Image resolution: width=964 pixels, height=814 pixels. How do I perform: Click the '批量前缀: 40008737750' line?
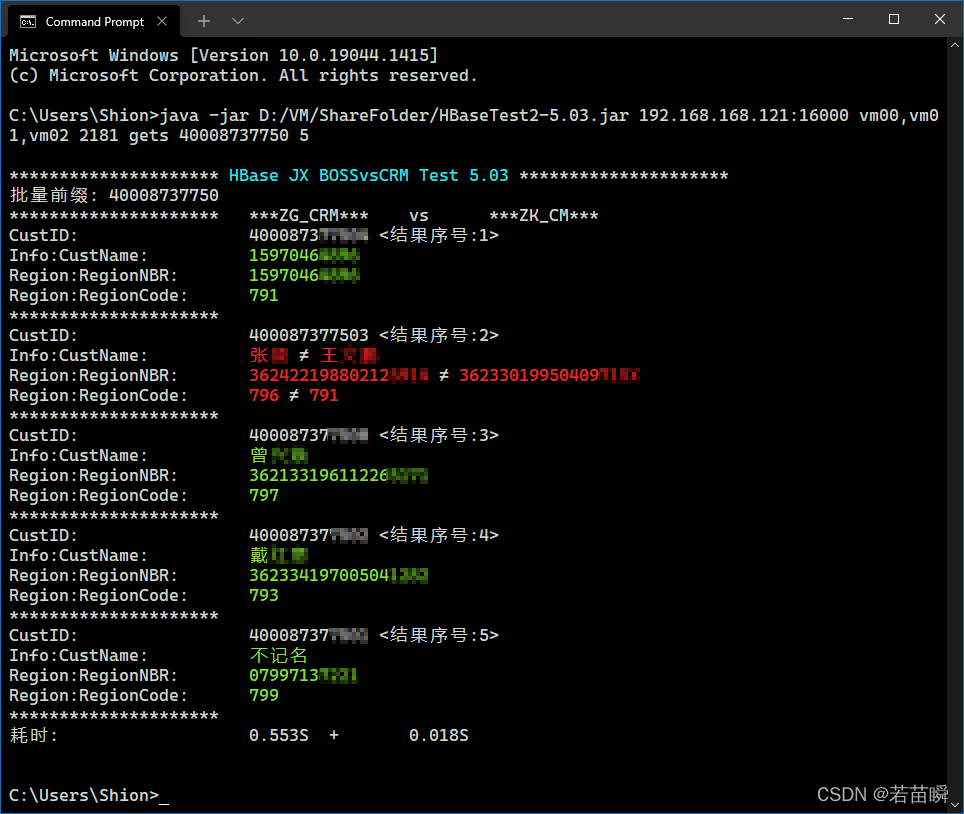(x=114, y=196)
